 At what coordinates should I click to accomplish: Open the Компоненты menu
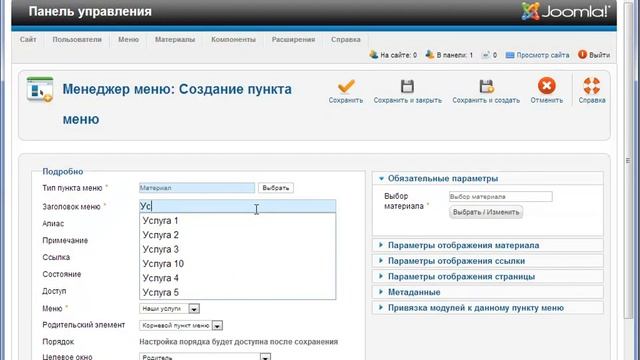click(x=233, y=40)
